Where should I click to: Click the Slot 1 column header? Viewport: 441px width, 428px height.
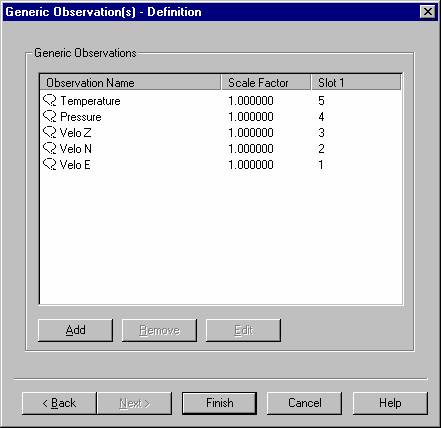(x=356, y=82)
